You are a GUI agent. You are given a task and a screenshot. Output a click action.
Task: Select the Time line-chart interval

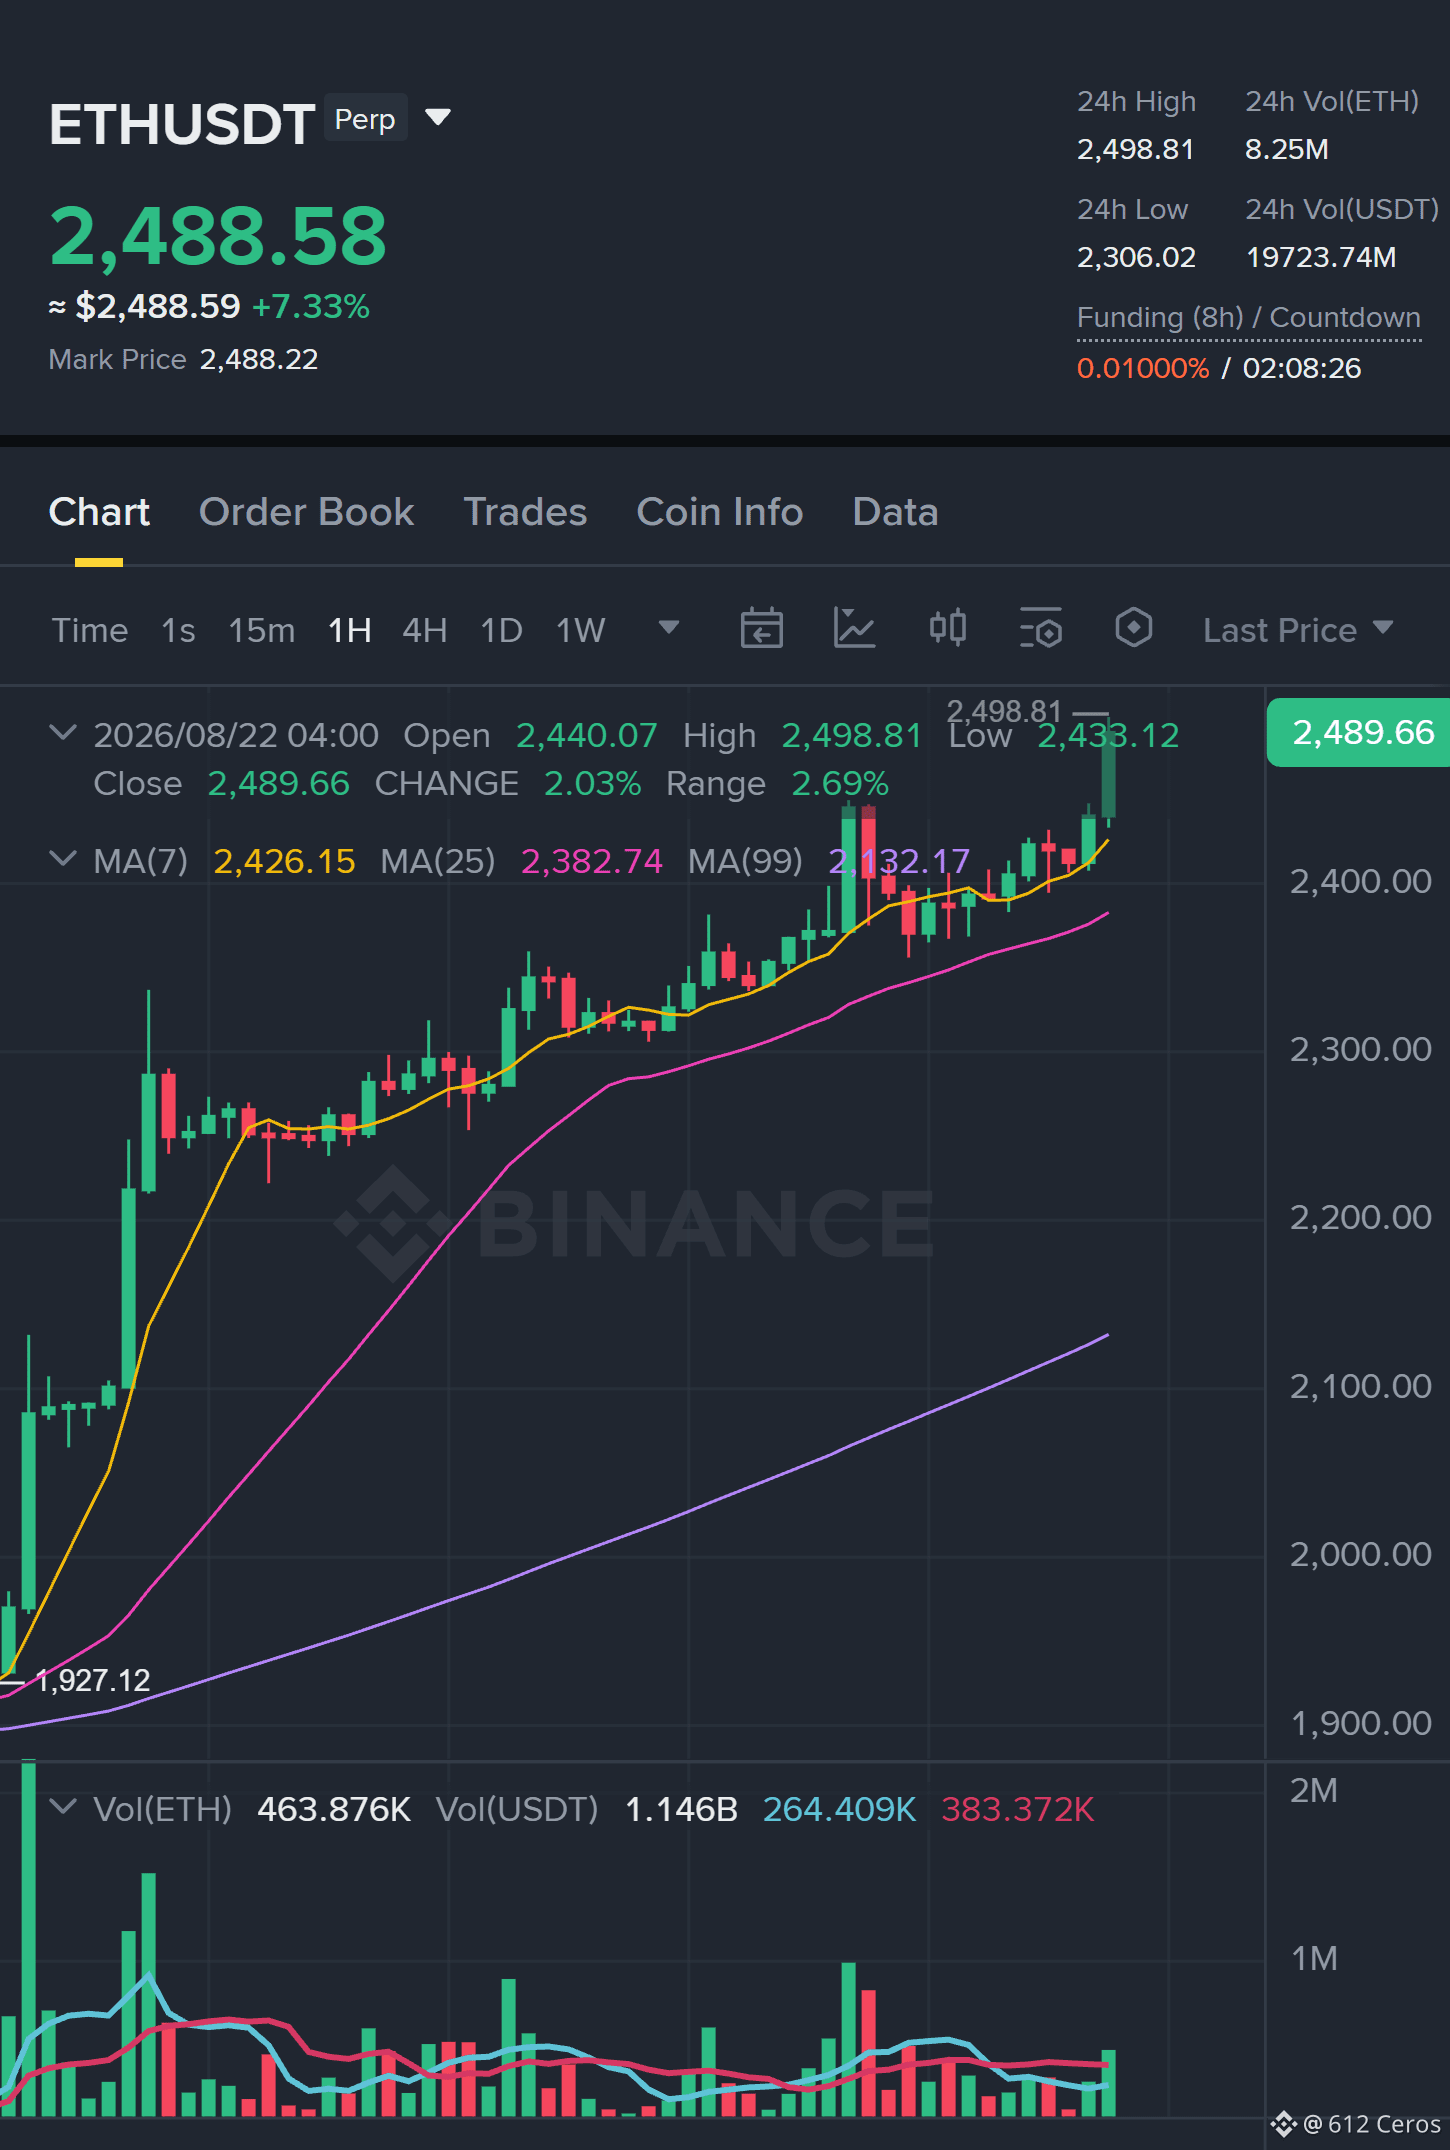tap(90, 631)
